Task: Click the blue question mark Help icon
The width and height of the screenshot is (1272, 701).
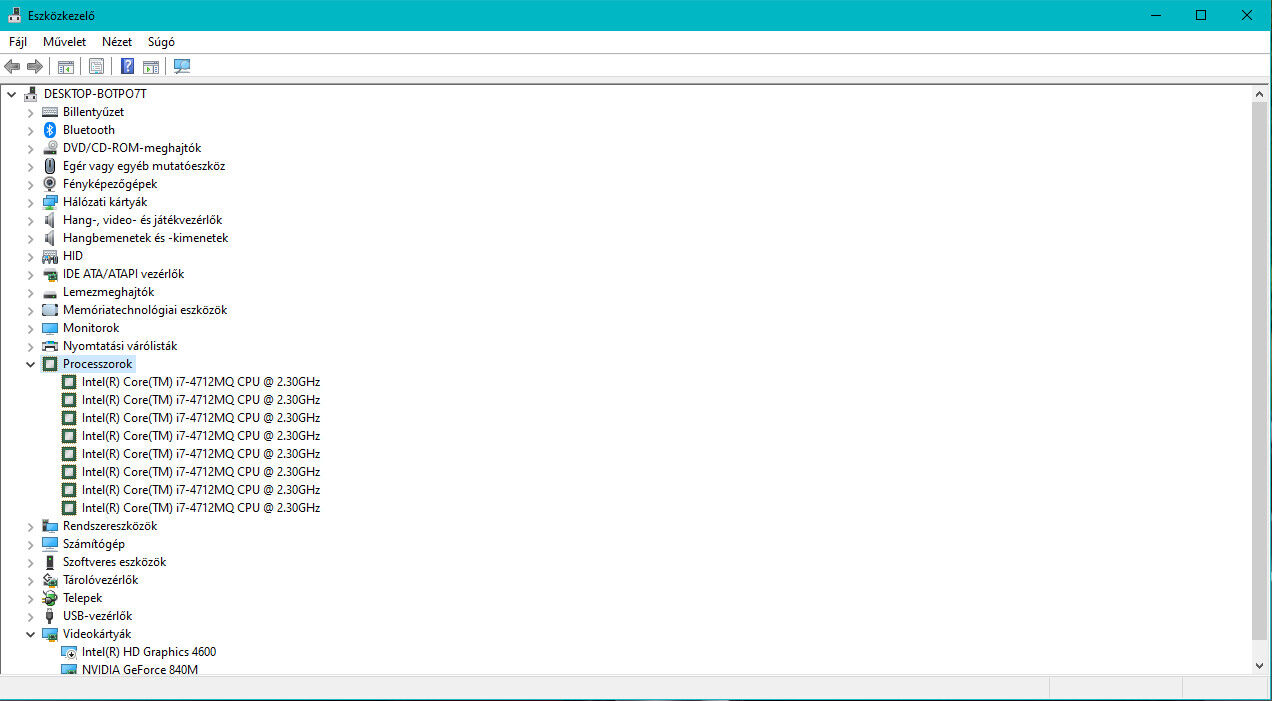Action: click(127, 67)
